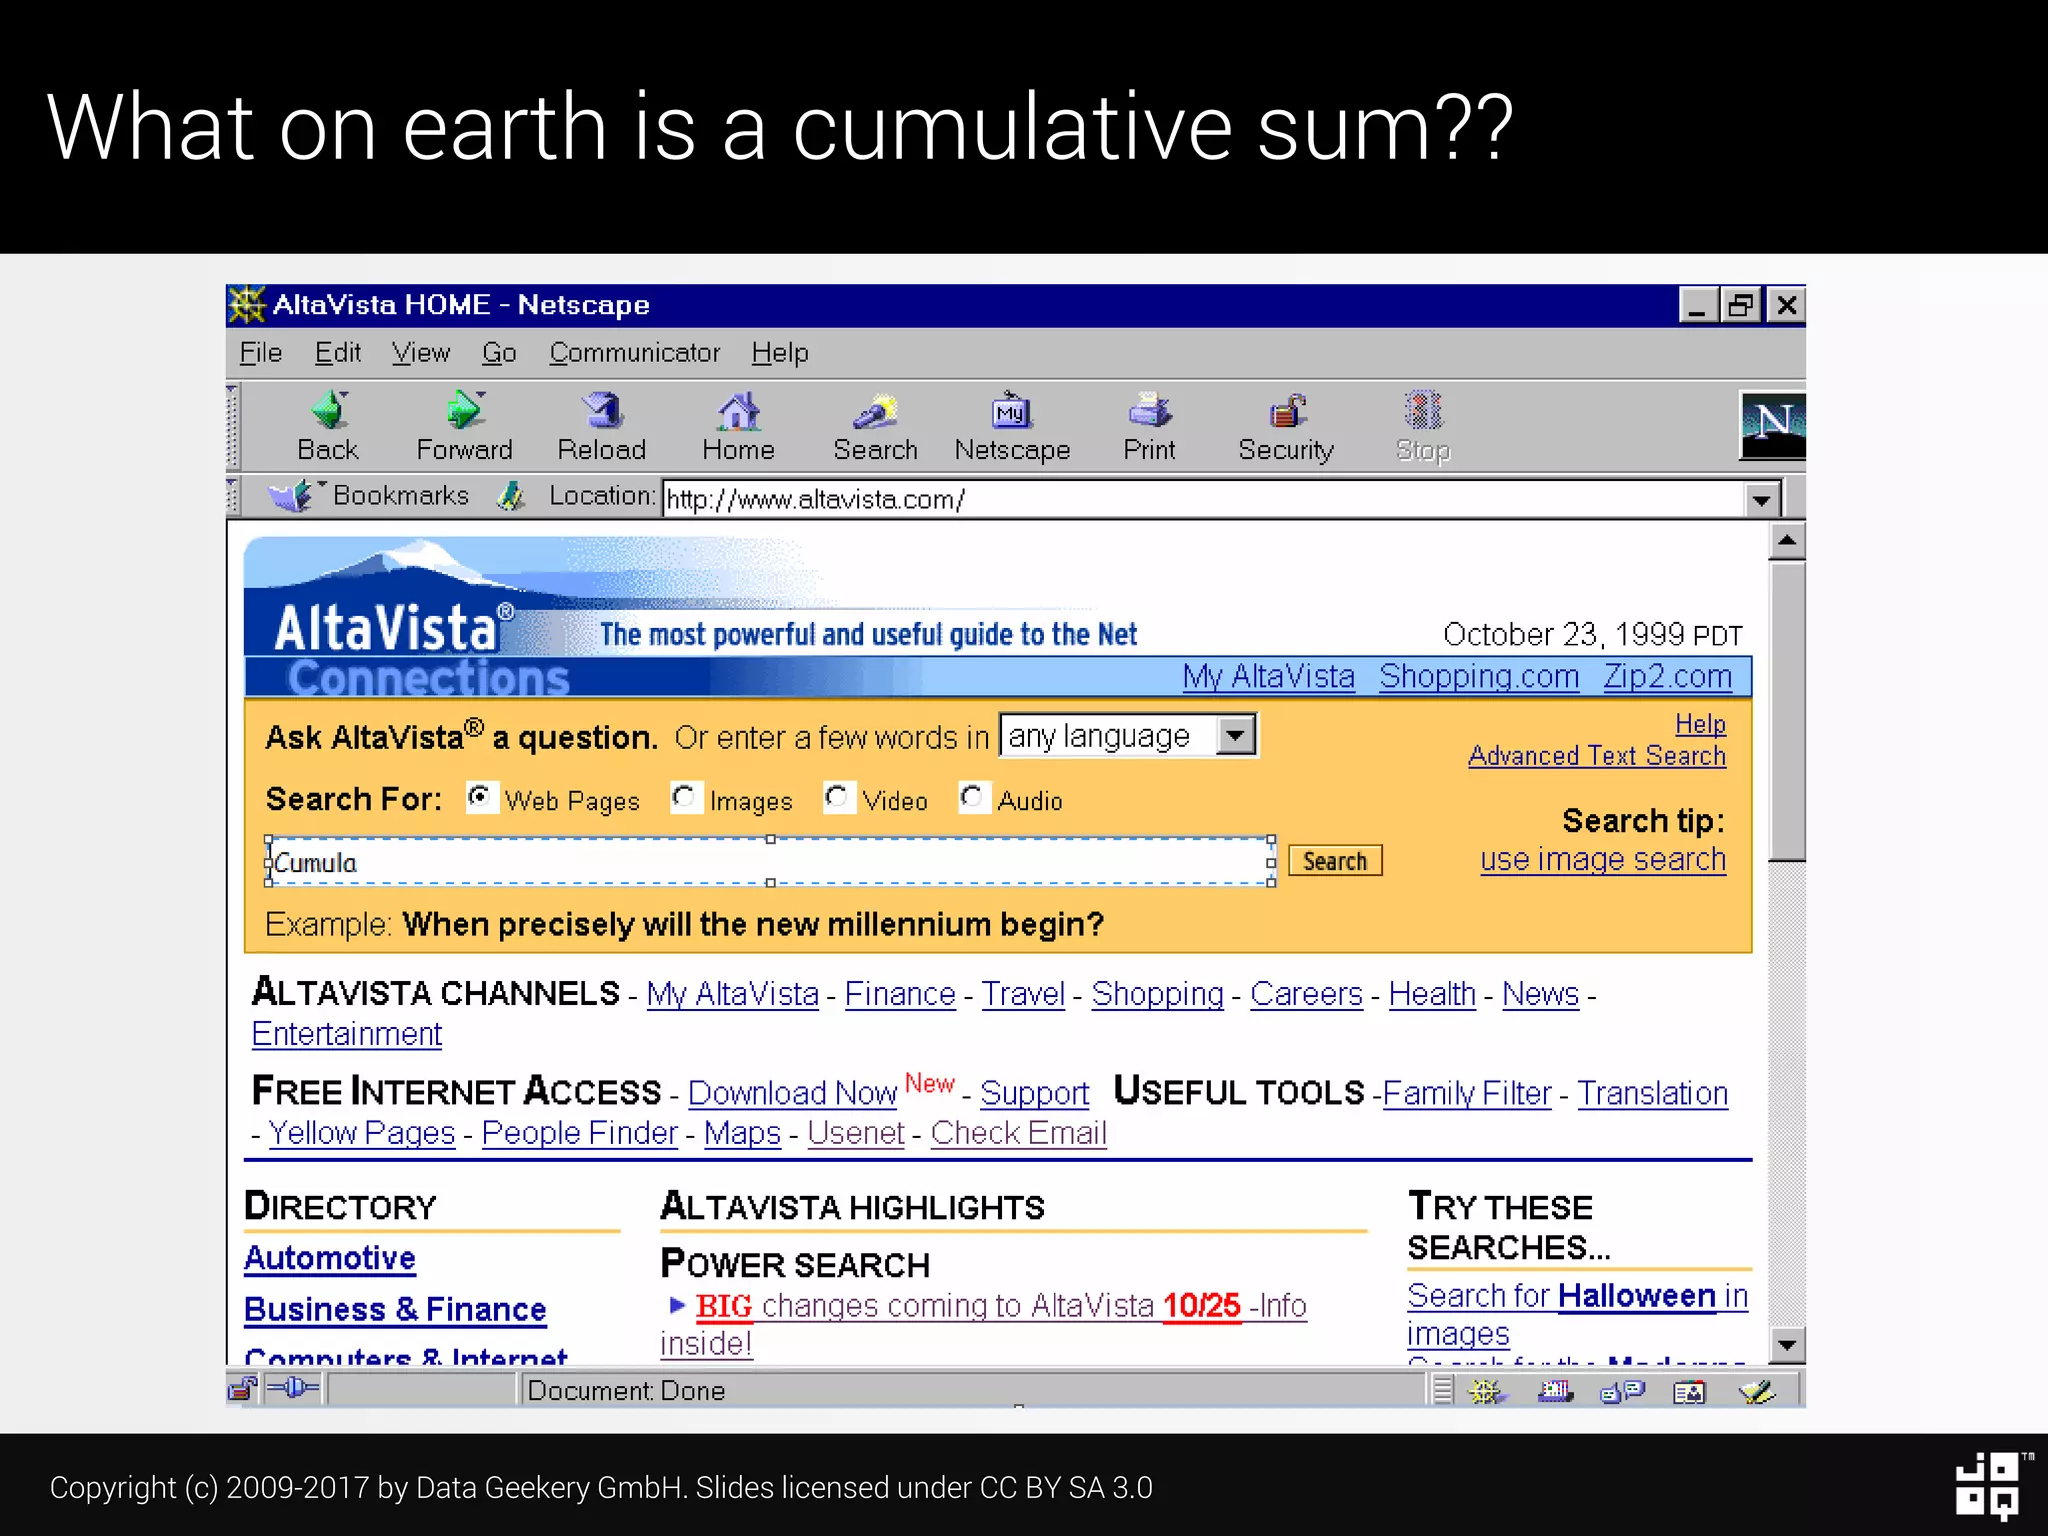Screen dimensions: 2048x1536
Task: Open the Edit menu
Action: coord(338,353)
